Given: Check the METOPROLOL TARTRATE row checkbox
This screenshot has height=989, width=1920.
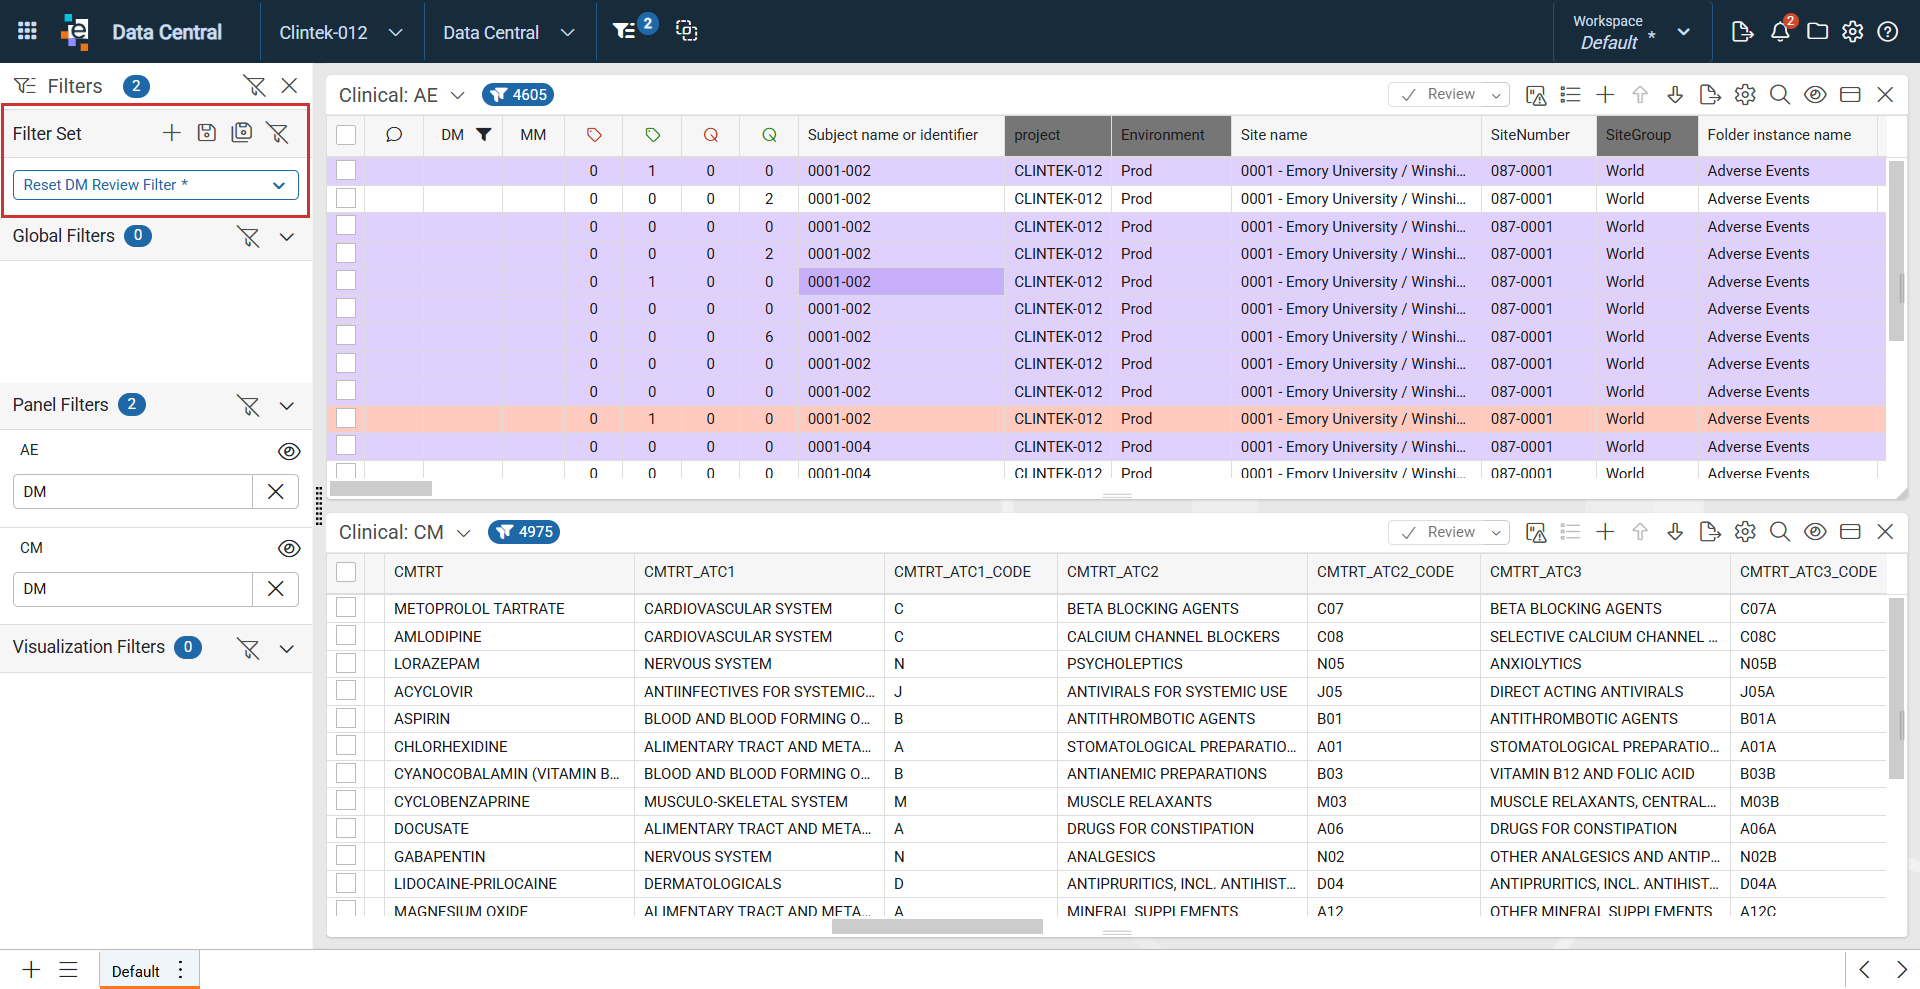Looking at the screenshot, I should point(346,608).
